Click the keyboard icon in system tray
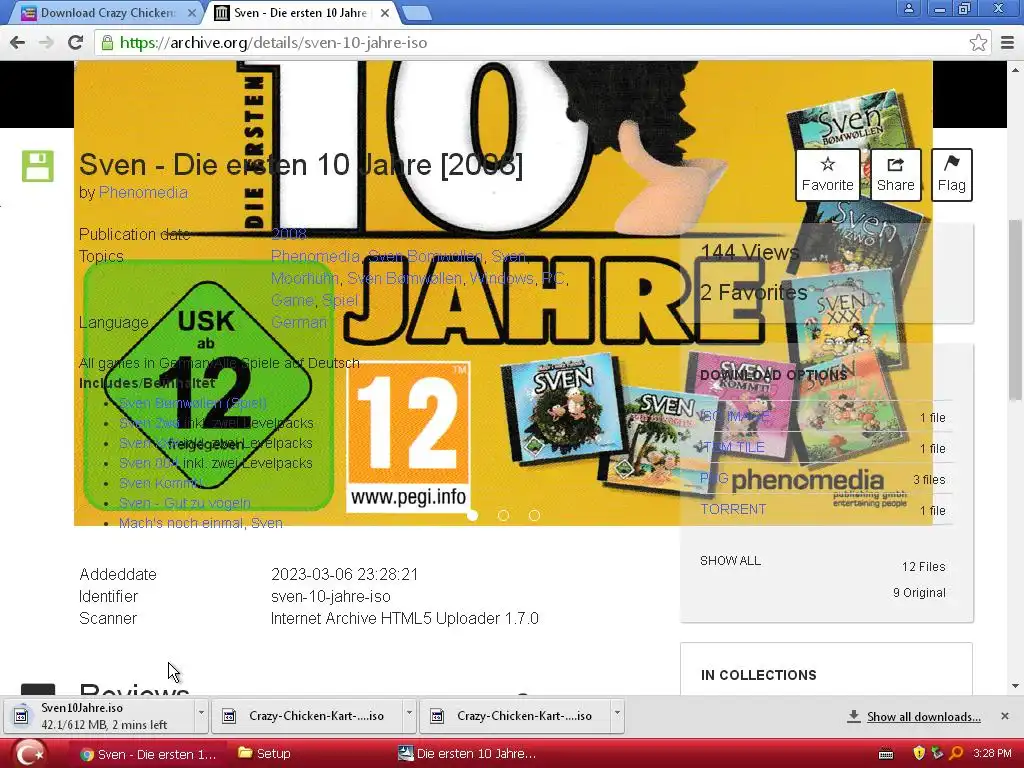 [x=886, y=754]
